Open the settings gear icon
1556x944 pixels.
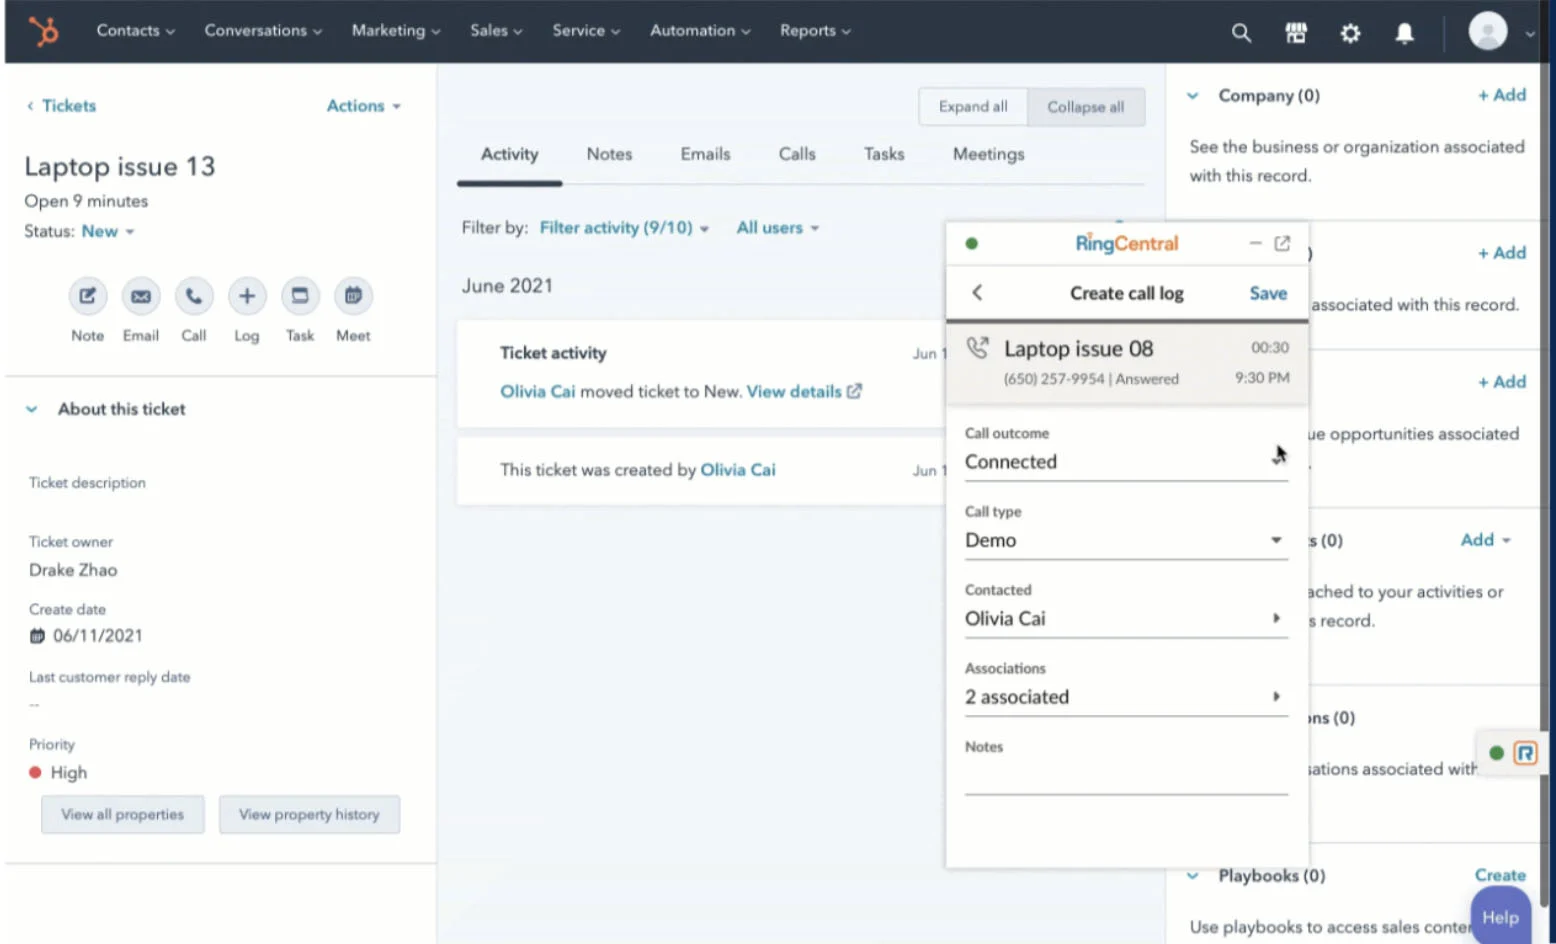(x=1350, y=33)
